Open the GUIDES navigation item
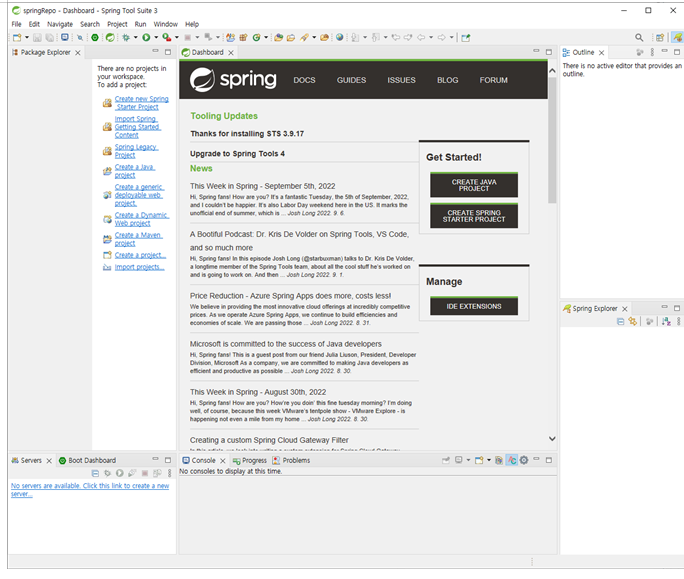Screen dimensions: 684x579 pos(351,80)
